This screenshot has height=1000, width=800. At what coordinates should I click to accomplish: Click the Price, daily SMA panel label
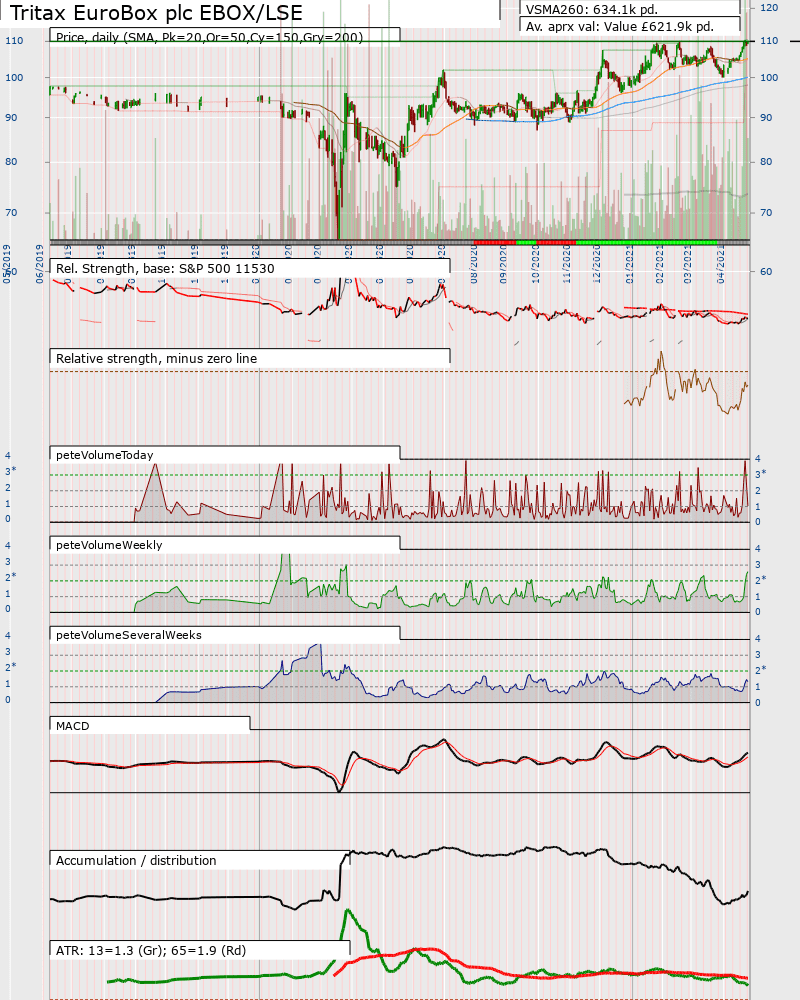click(209, 37)
